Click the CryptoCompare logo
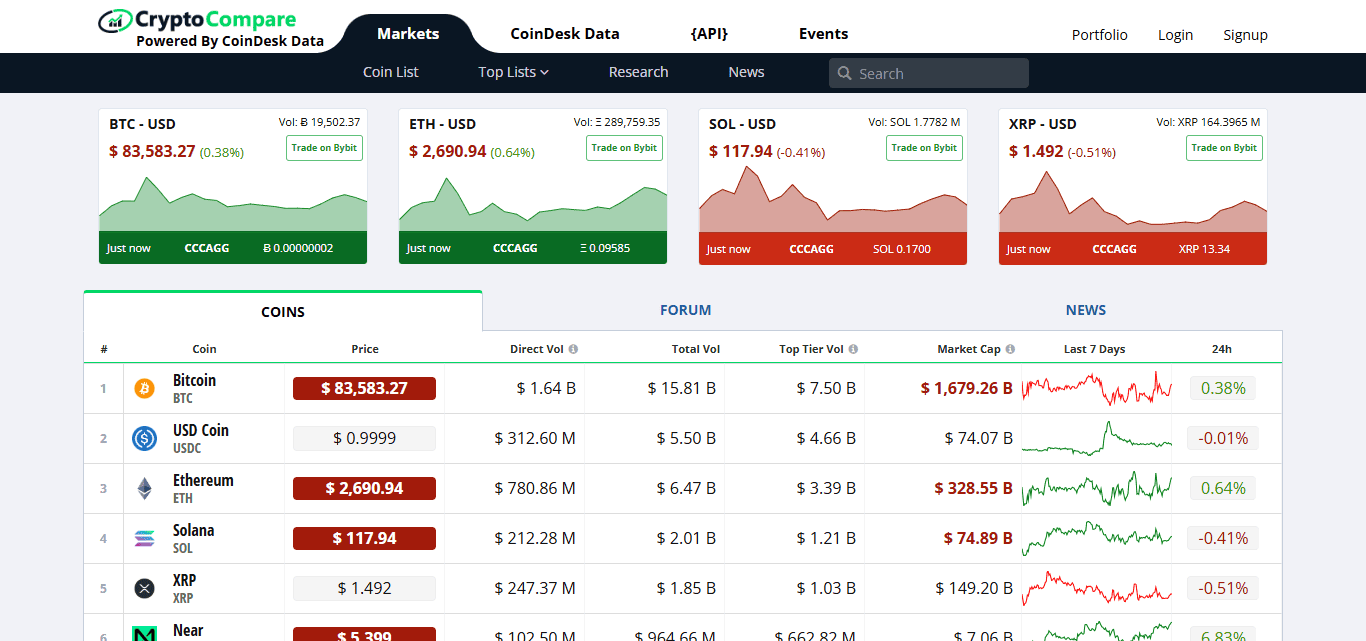The height and width of the screenshot is (641, 1366). 210,28
